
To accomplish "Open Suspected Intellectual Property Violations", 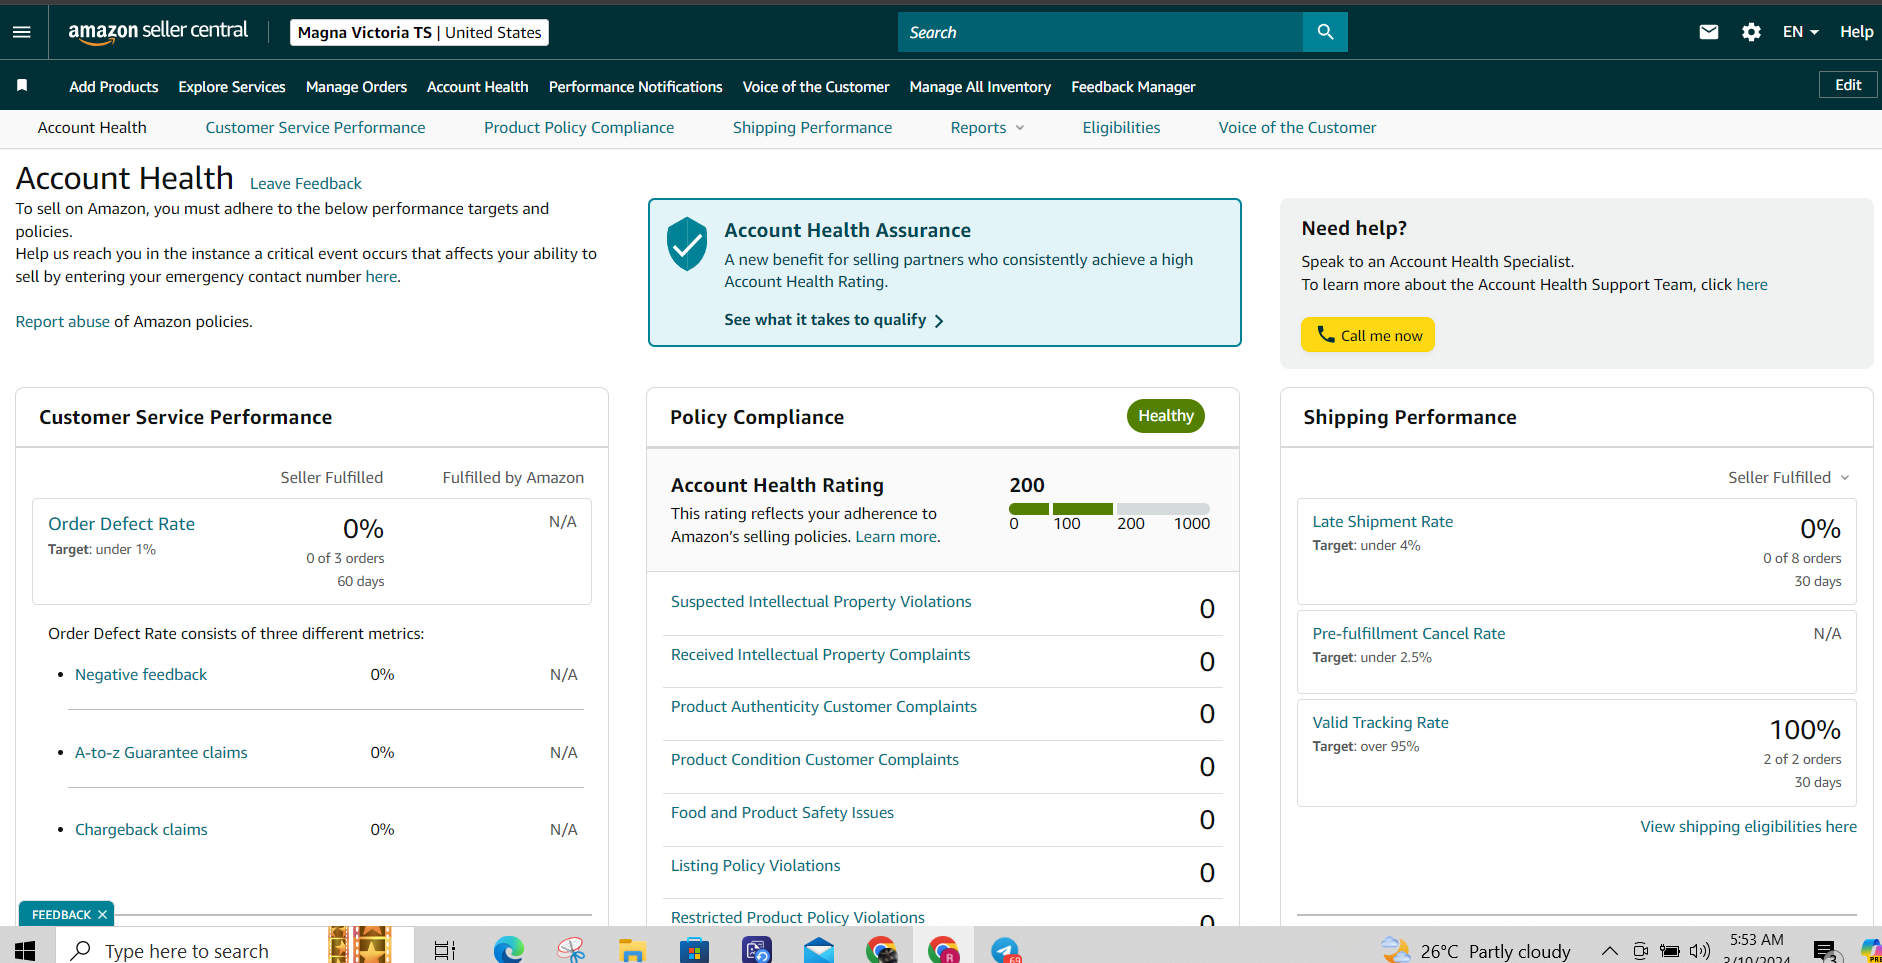I will pos(821,602).
